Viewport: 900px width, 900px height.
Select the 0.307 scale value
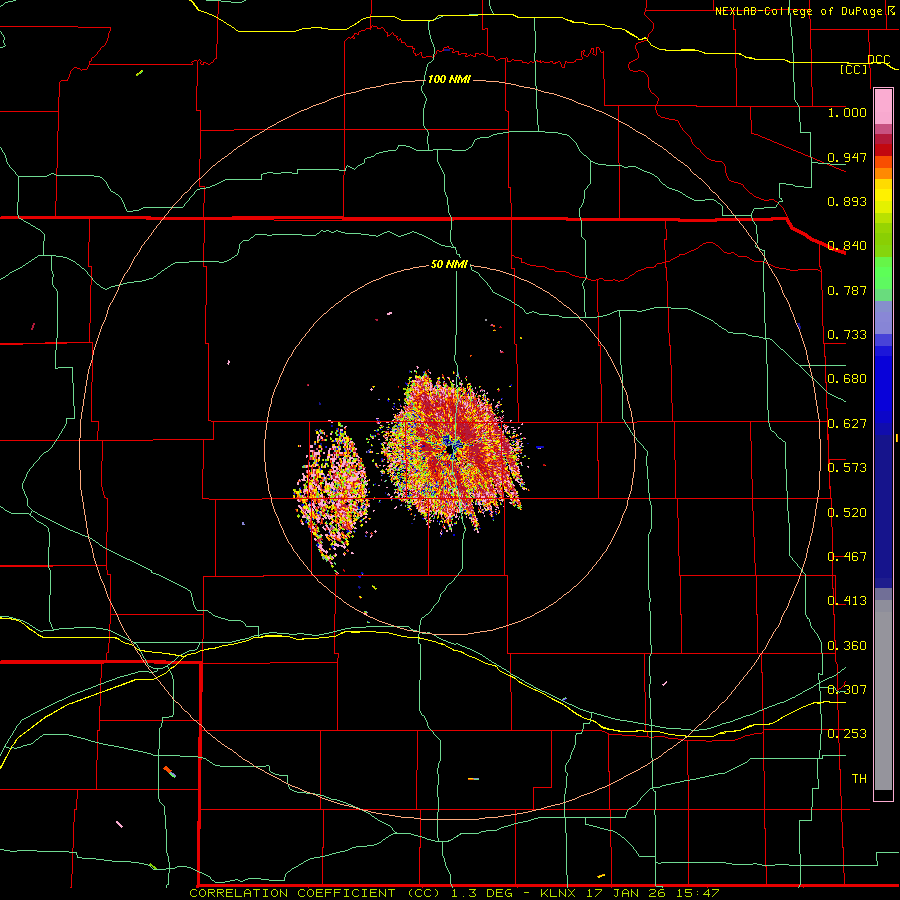click(x=847, y=690)
